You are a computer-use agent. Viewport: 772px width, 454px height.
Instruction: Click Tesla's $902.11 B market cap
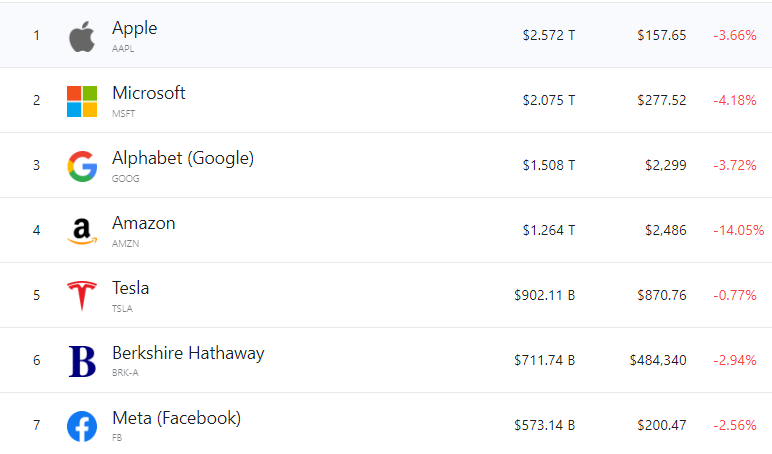point(544,296)
